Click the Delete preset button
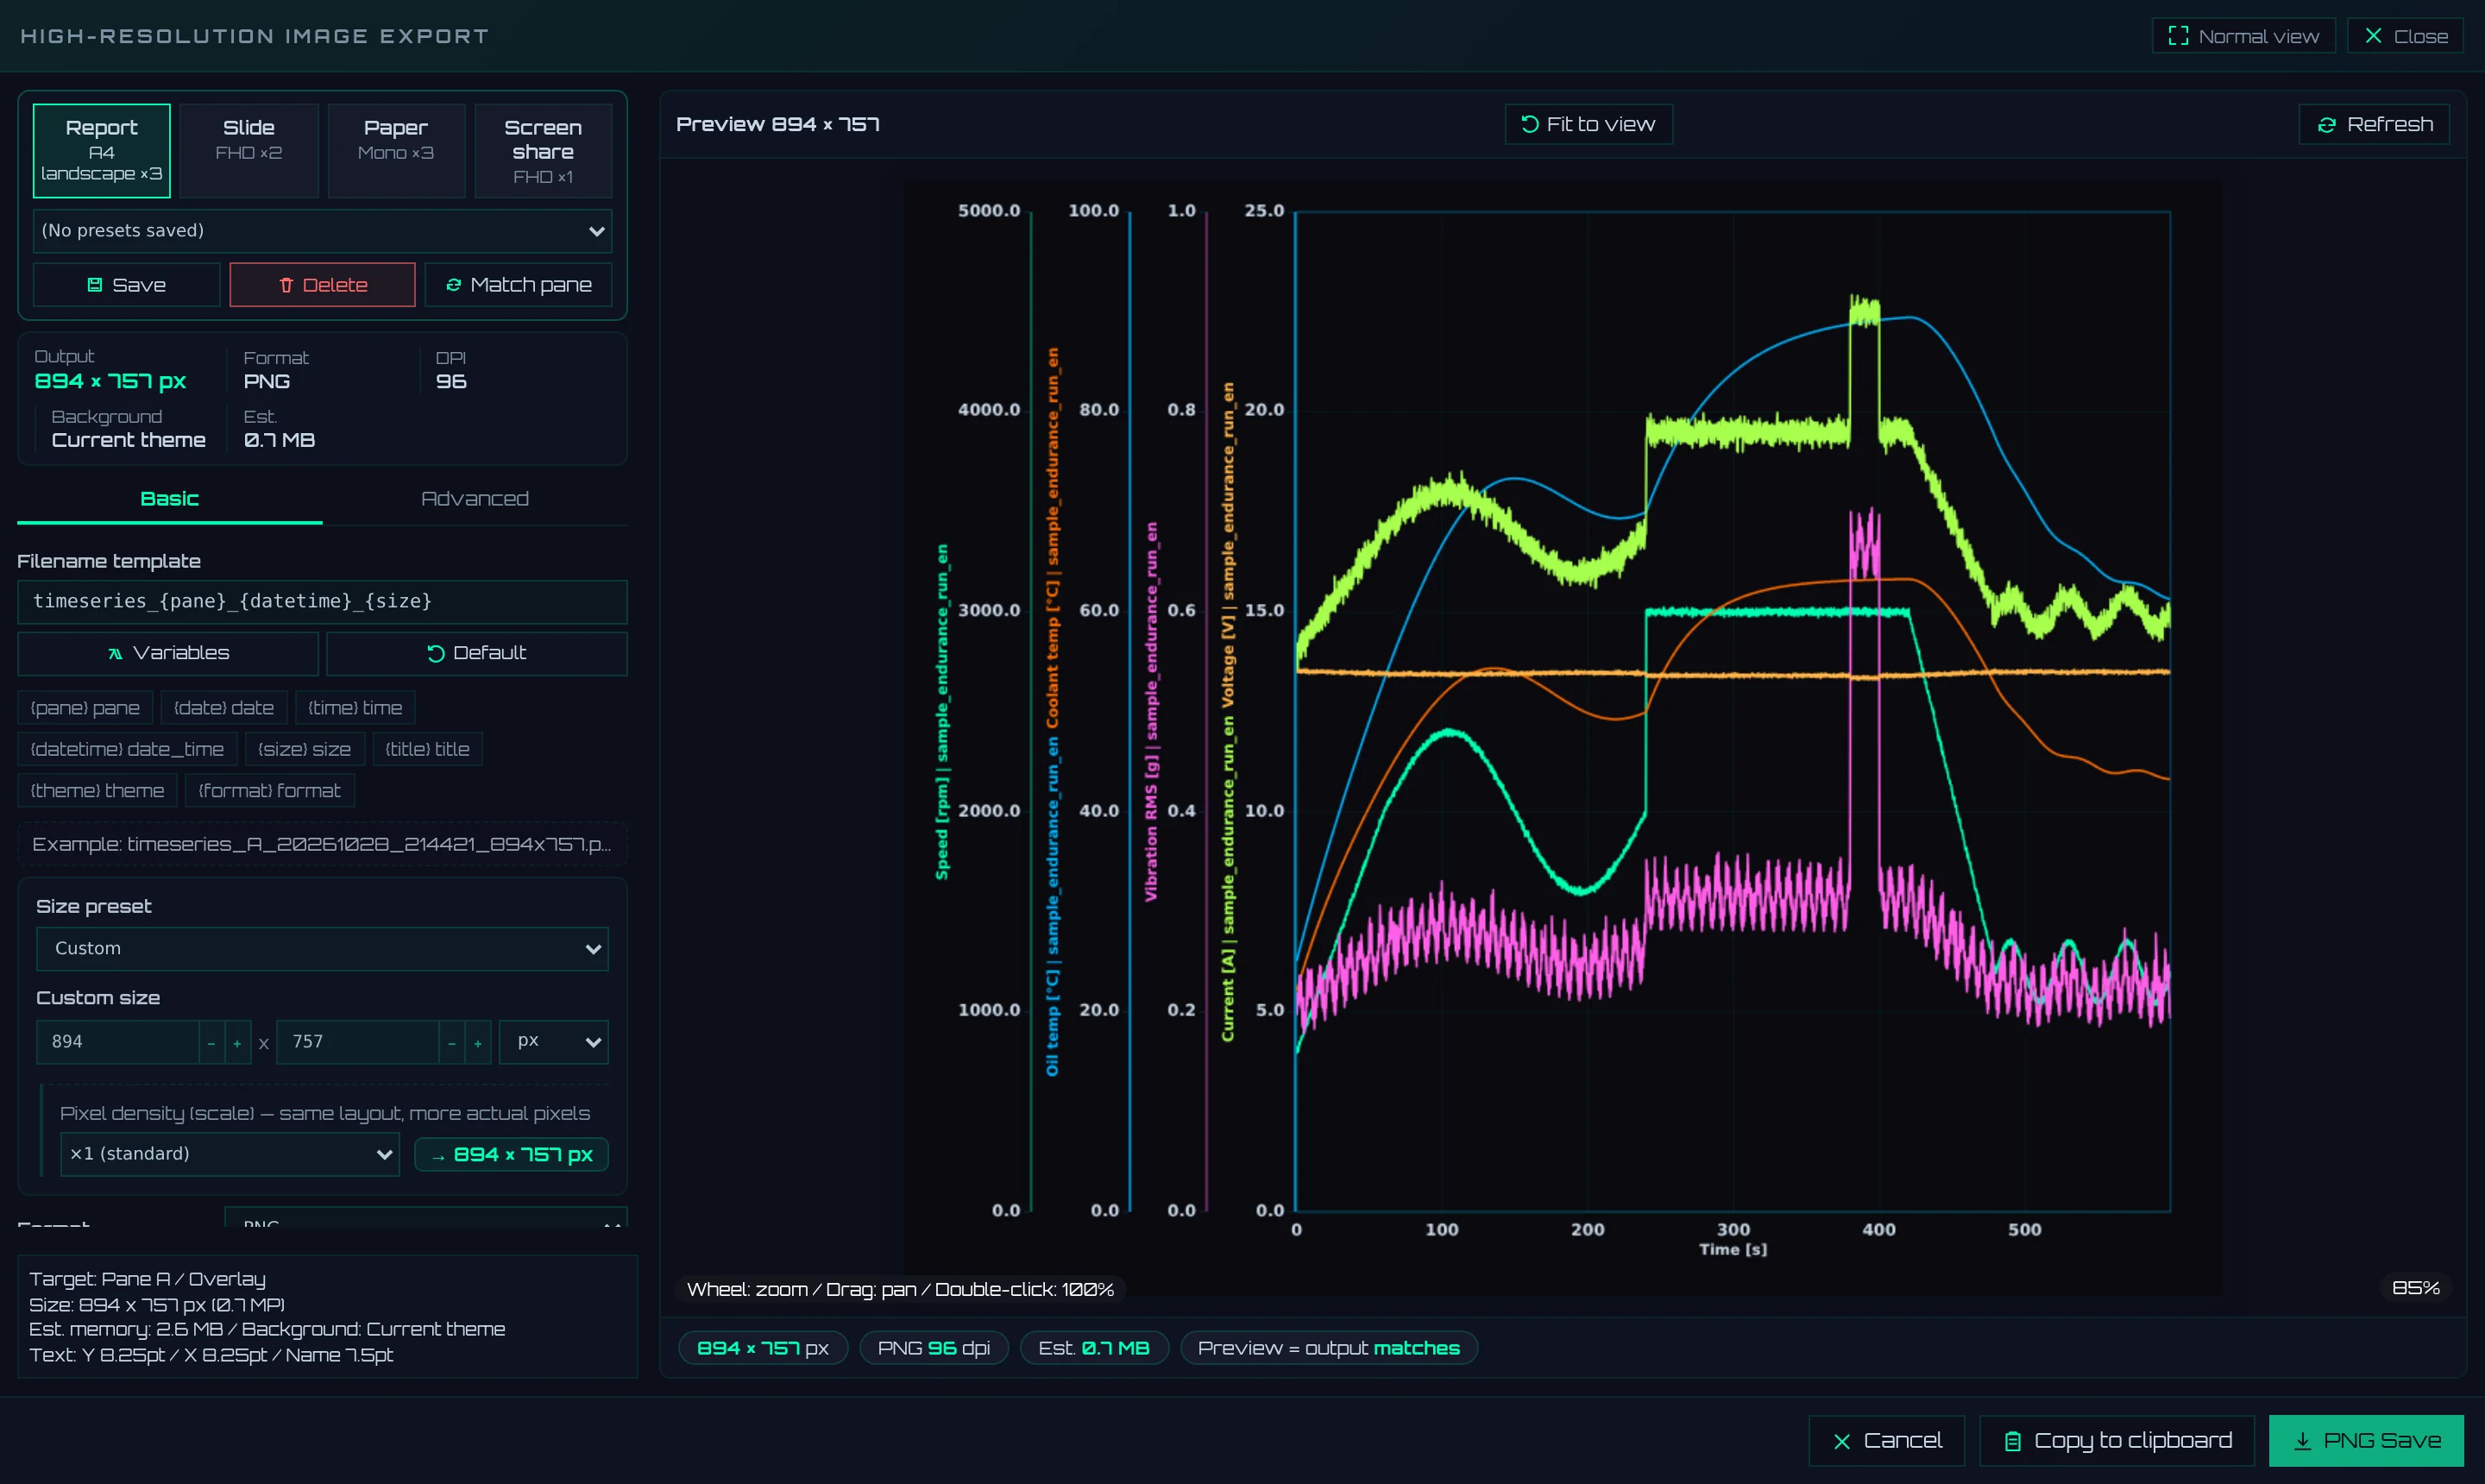This screenshot has height=1484, width=2485. (x=322, y=285)
